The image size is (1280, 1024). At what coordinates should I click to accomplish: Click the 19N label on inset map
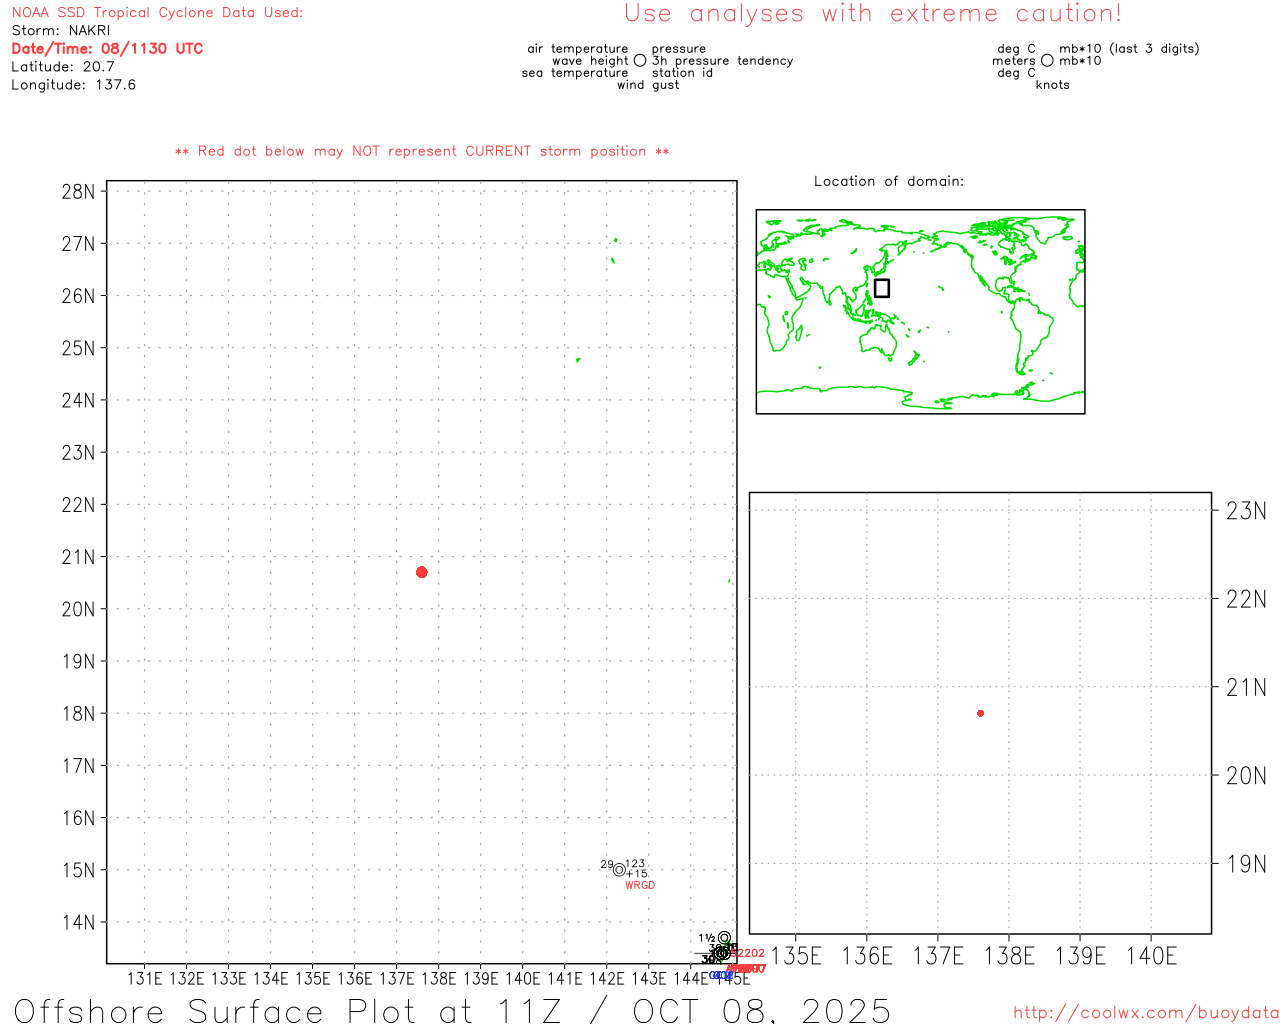[1246, 864]
